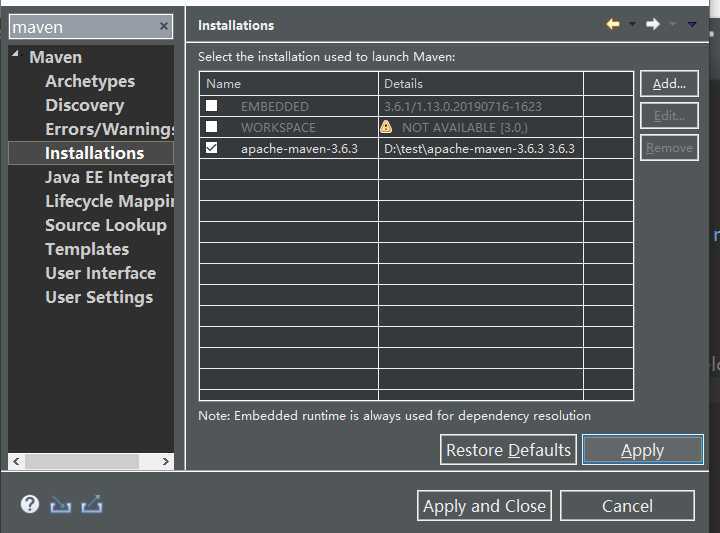Image resolution: width=720 pixels, height=533 pixels.
Task: Open back history dropdown arrow
Action: click(632, 24)
